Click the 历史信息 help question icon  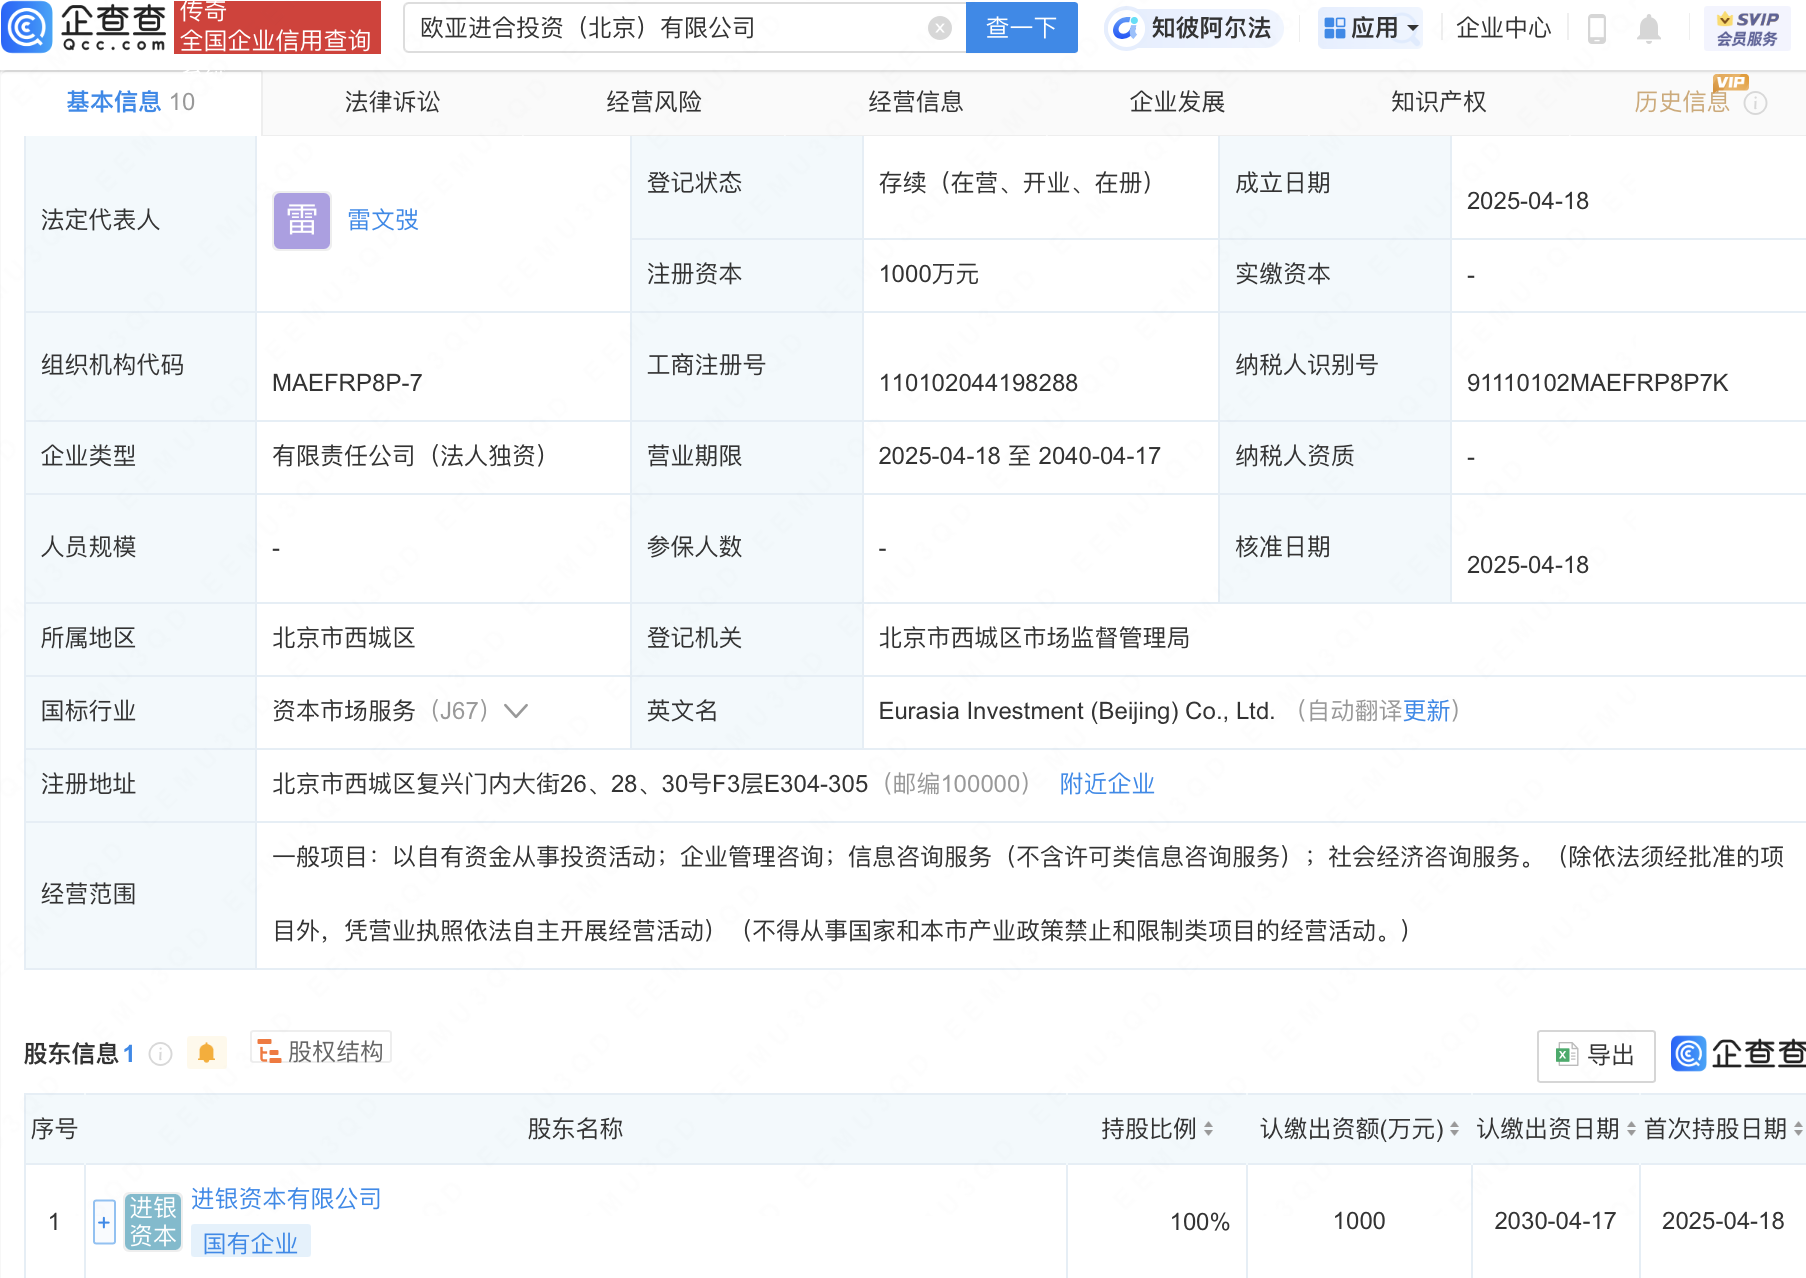1755,103
